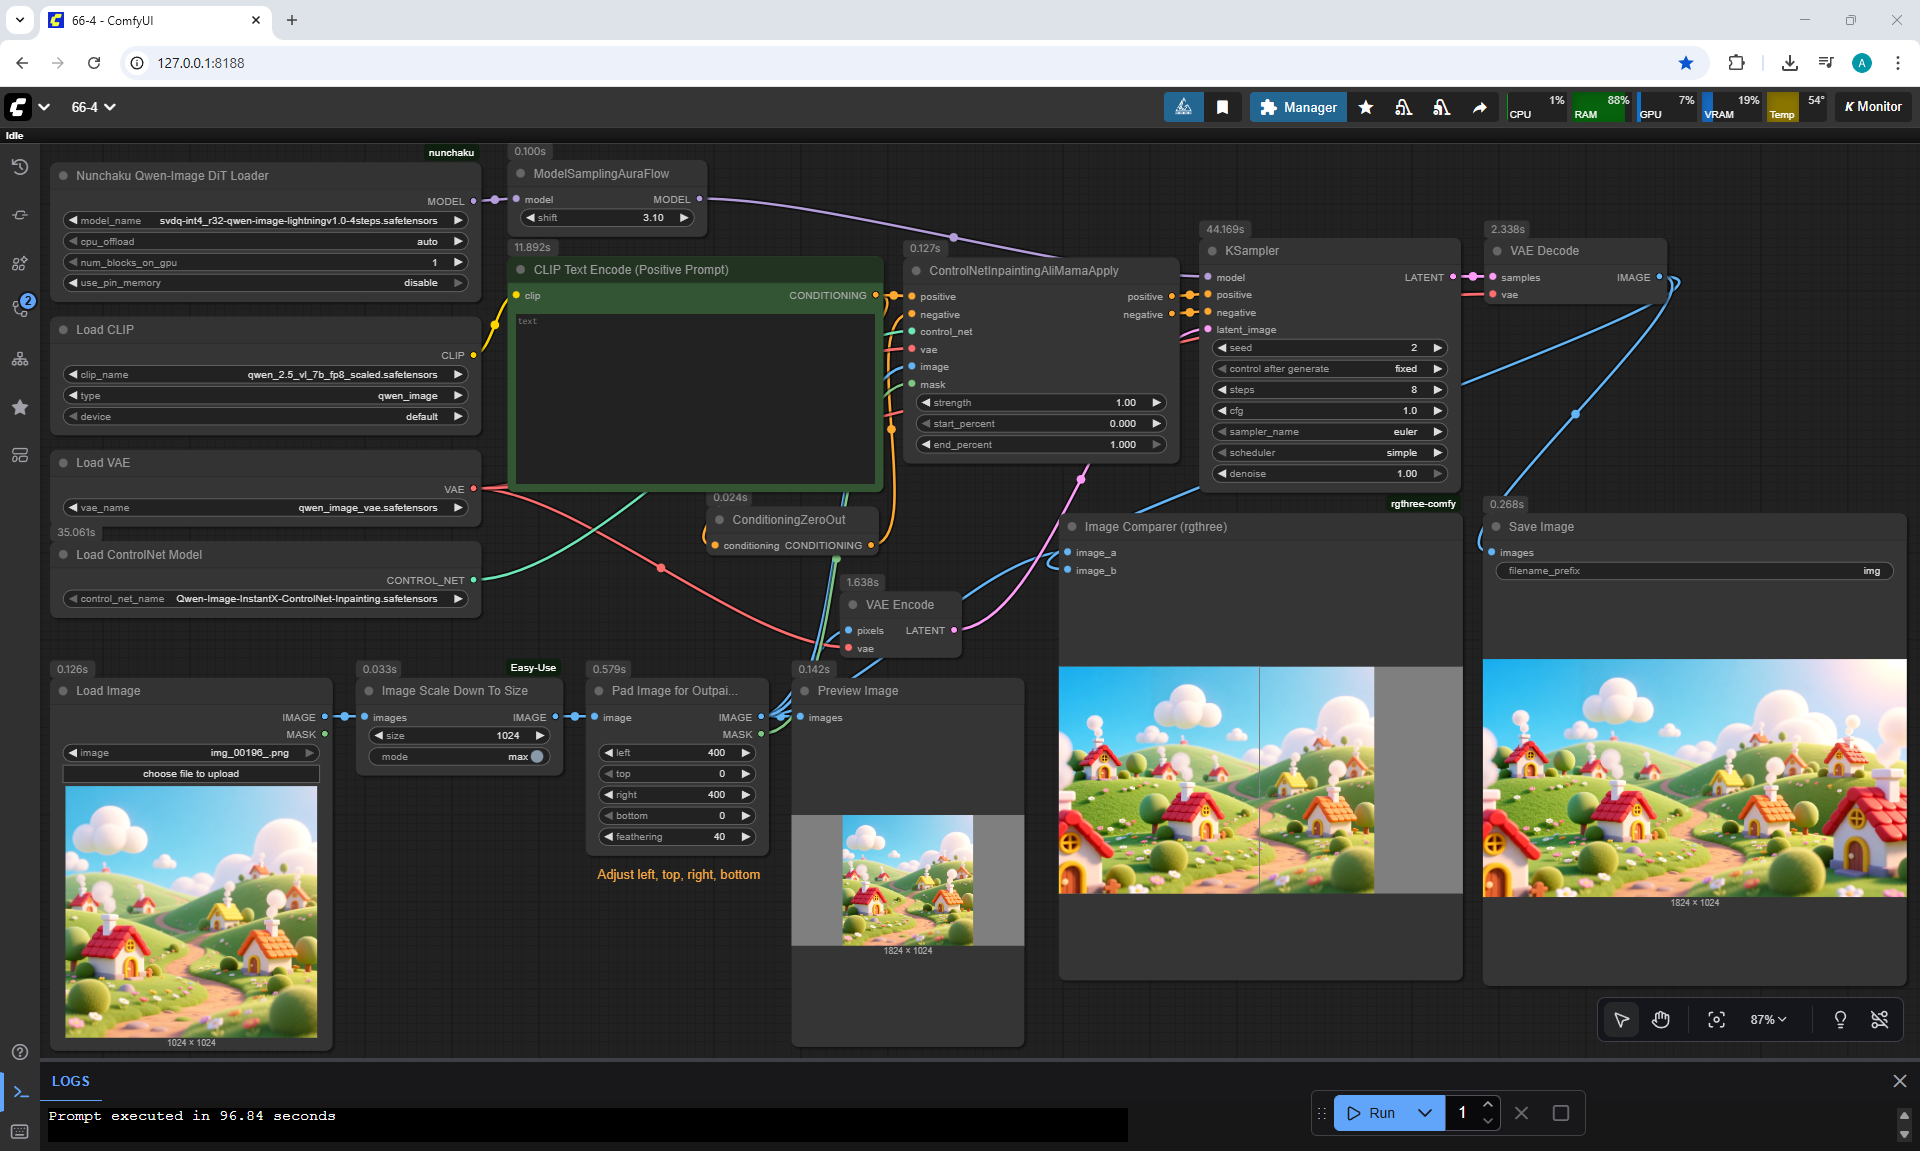Toggle collapse dot on KSampler node
1920x1151 pixels.
(1212, 251)
